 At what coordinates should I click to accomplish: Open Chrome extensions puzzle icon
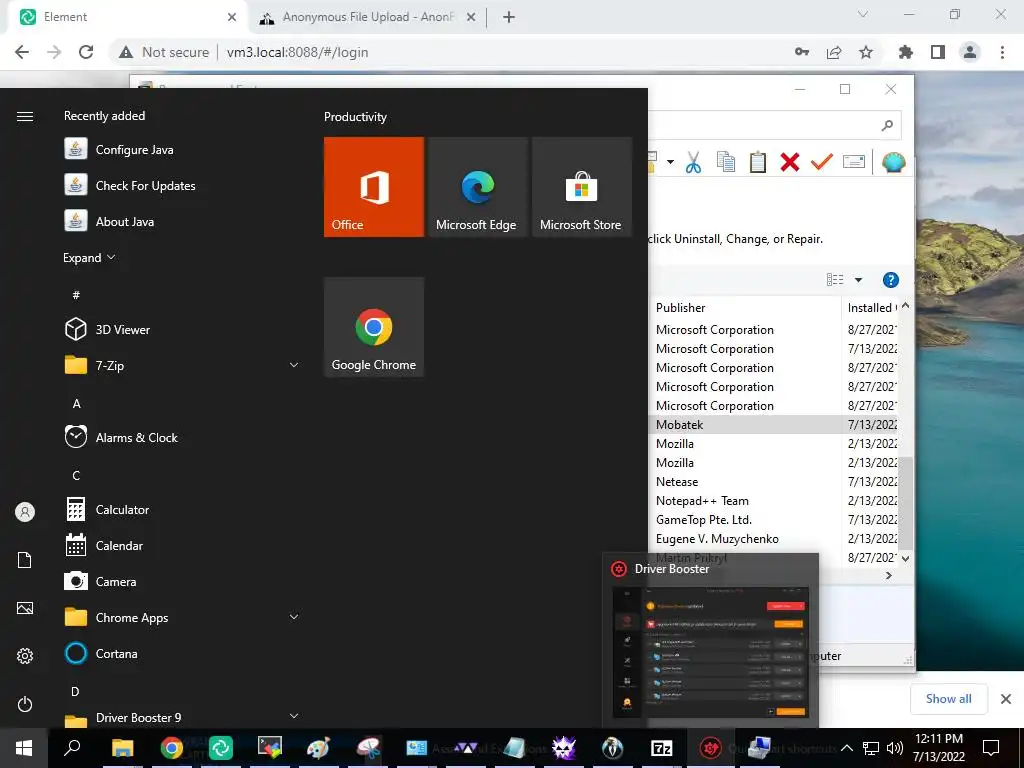click(x=906, y=52)
